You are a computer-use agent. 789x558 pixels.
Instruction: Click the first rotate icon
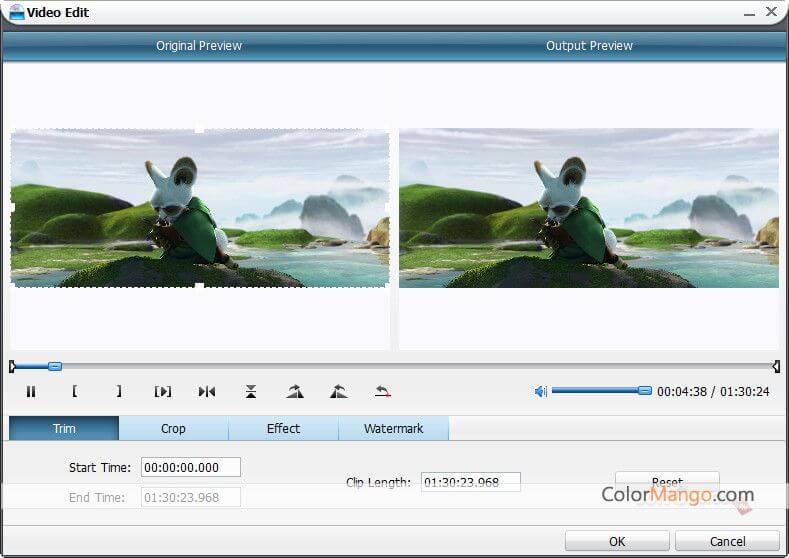click(x=295, y=392)
